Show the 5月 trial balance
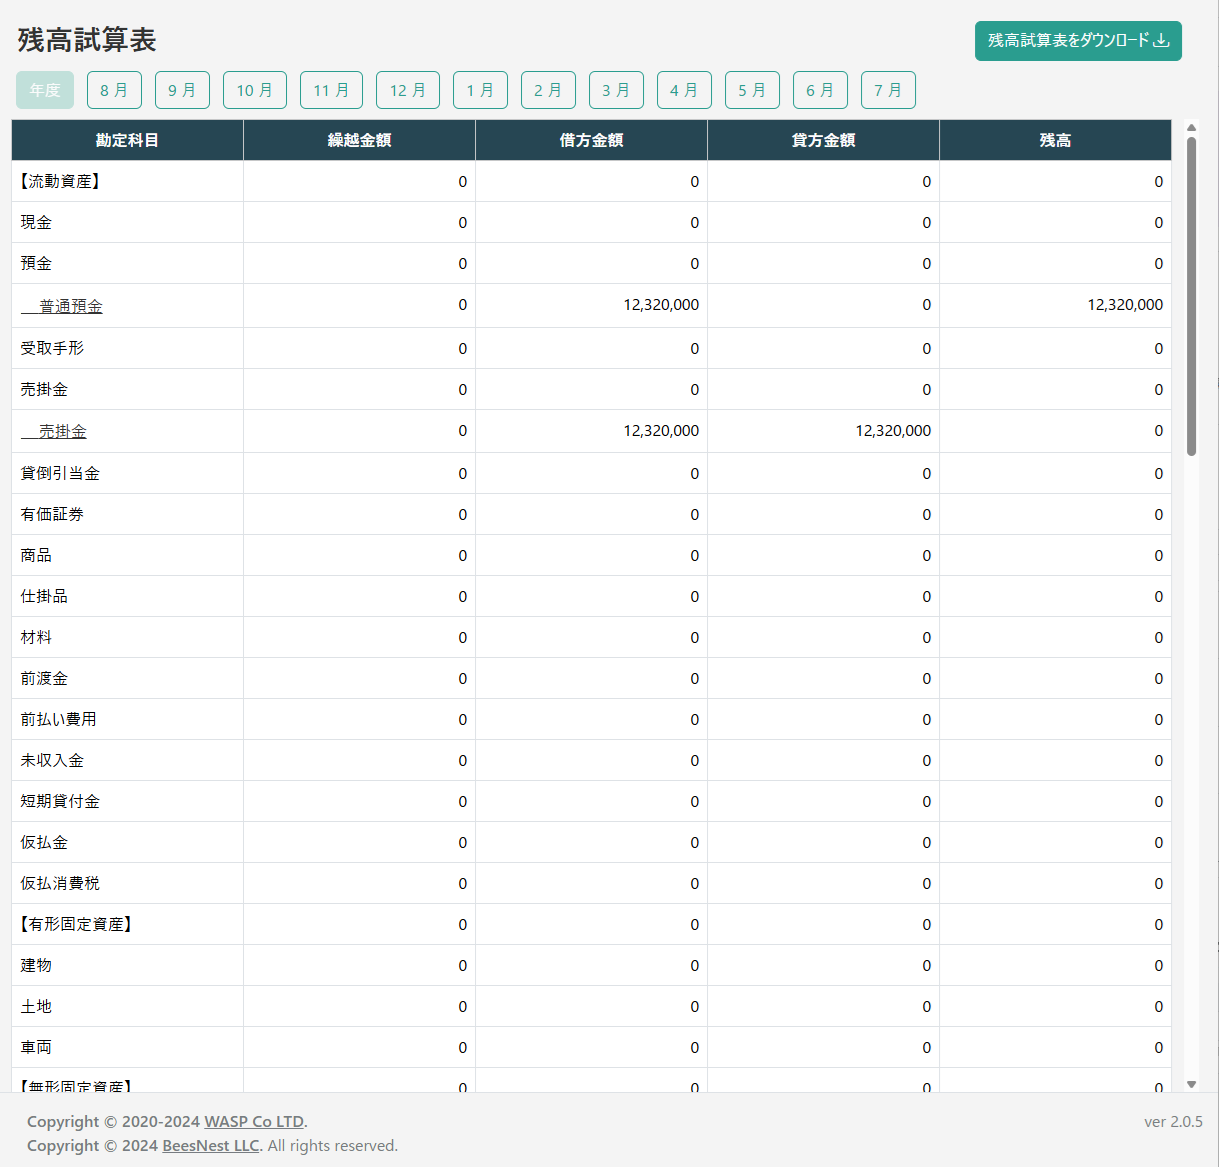Viewport: 1219px width, 1167px height. pos(752,90)
